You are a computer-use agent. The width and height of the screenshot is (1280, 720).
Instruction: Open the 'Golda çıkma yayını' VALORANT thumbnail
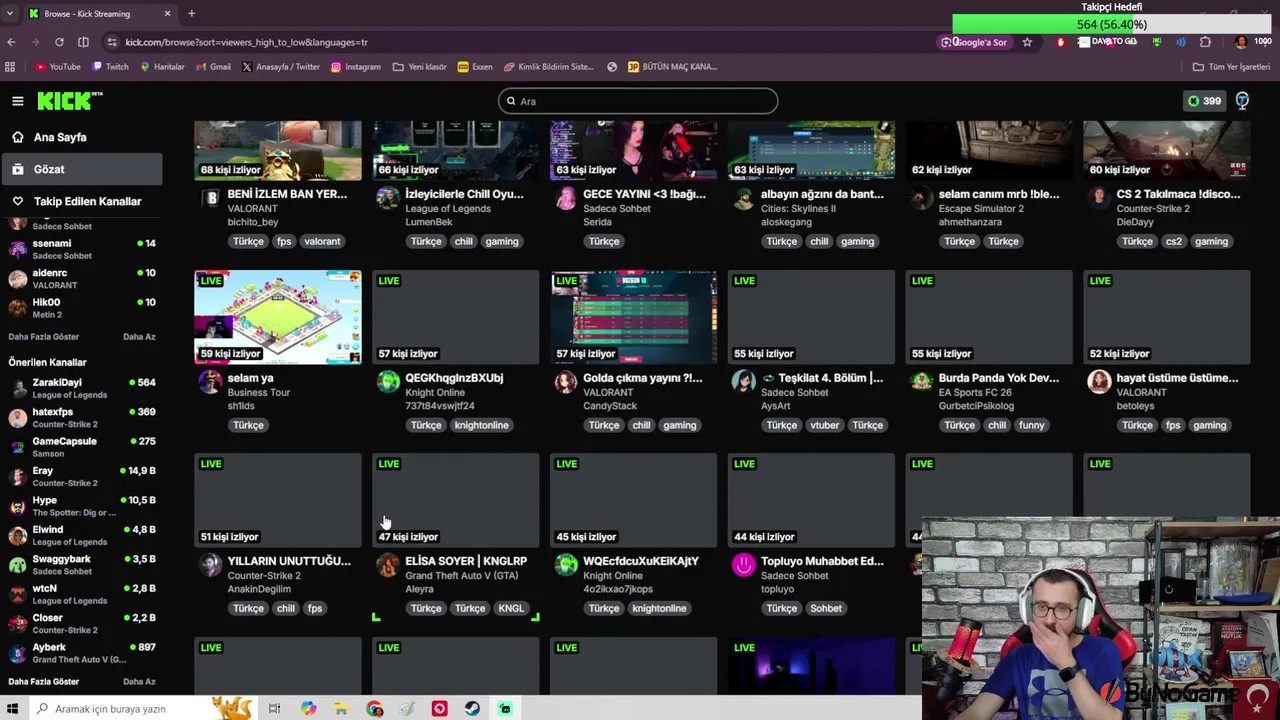(x=634, y=317)
